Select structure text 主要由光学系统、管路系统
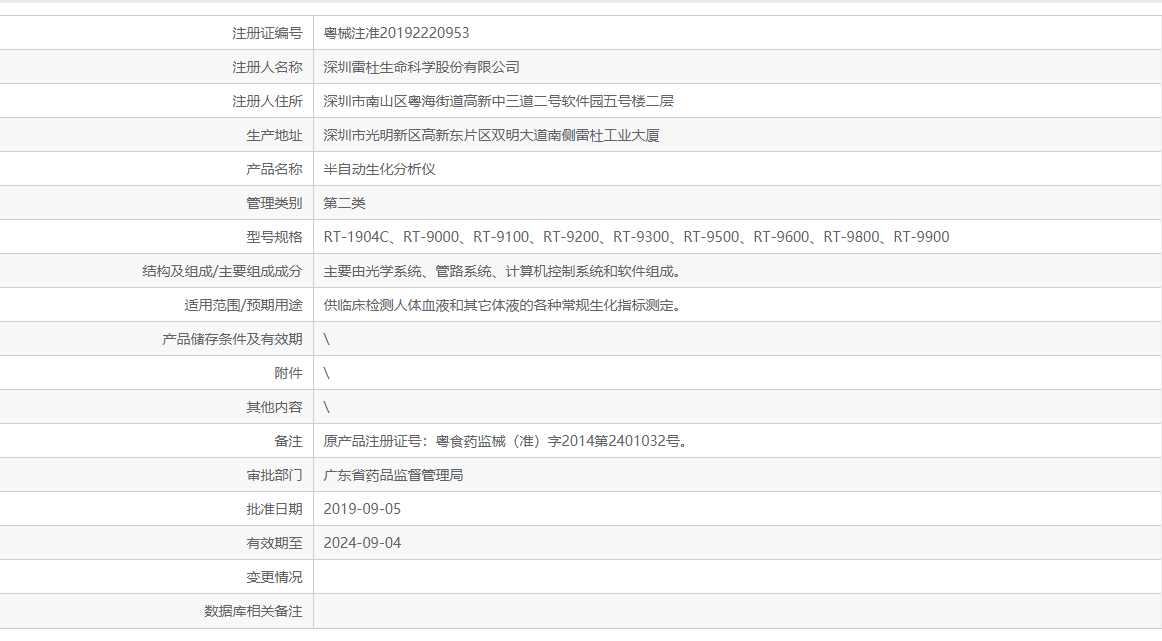This screenshot has width=1162, height=641. tap(502, 271)
